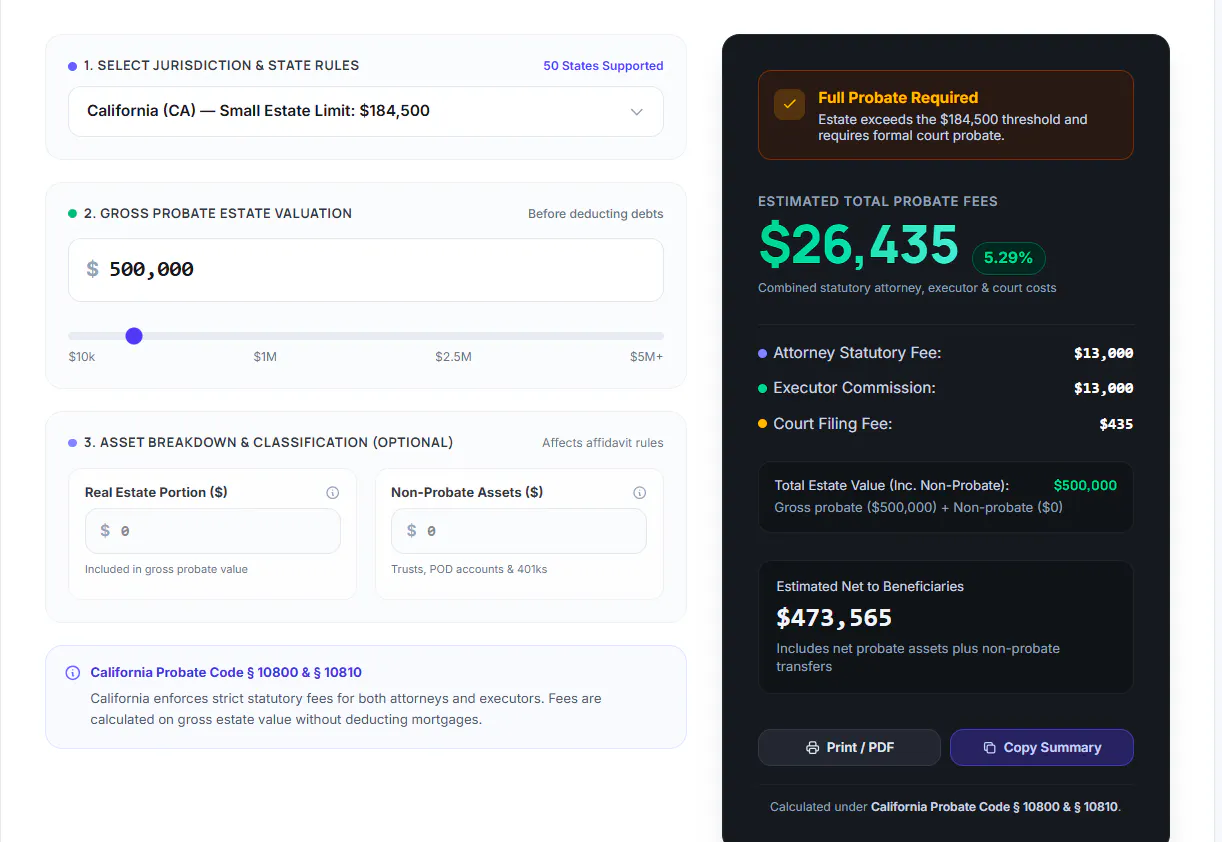Click the Included in gross probate value hint
The image size is (1222, 842).
click(x=166, y=570)
